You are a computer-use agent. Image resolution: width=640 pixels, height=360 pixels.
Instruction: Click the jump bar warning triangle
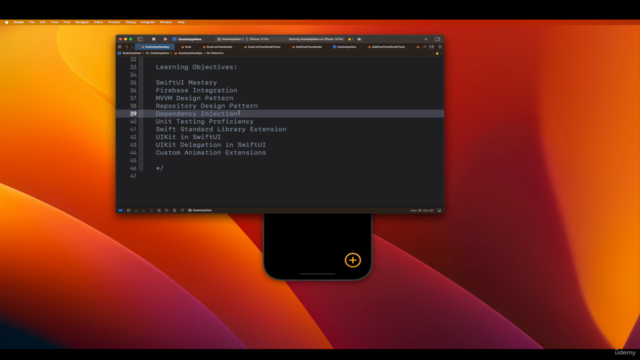(437, 53)
